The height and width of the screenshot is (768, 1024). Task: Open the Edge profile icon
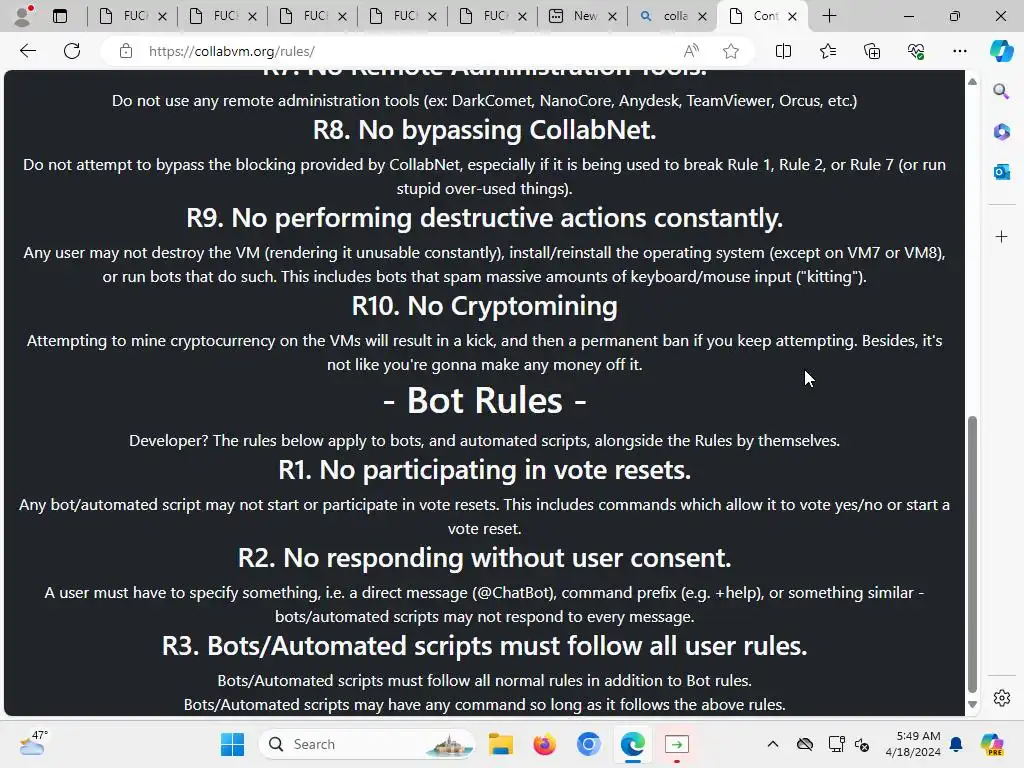click(x=23, y=16)
